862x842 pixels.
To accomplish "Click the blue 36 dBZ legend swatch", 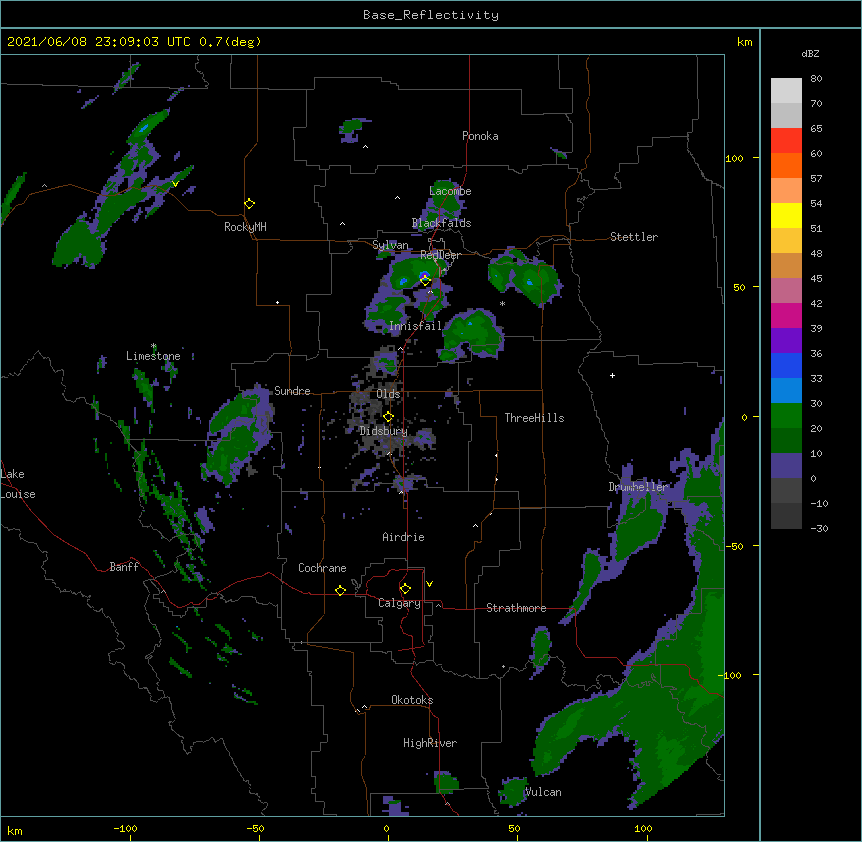I will (x=786, y=365).
